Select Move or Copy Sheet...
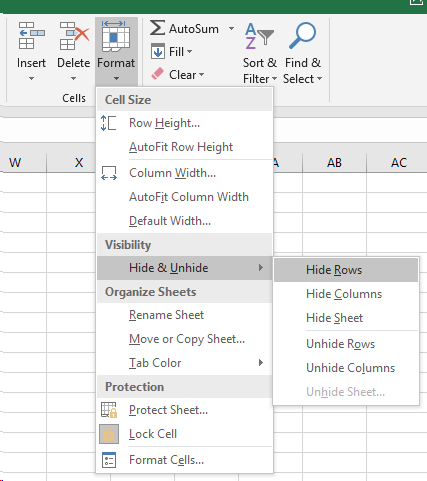The width and height of the screenshot is (427, 481). coord(185,339)
